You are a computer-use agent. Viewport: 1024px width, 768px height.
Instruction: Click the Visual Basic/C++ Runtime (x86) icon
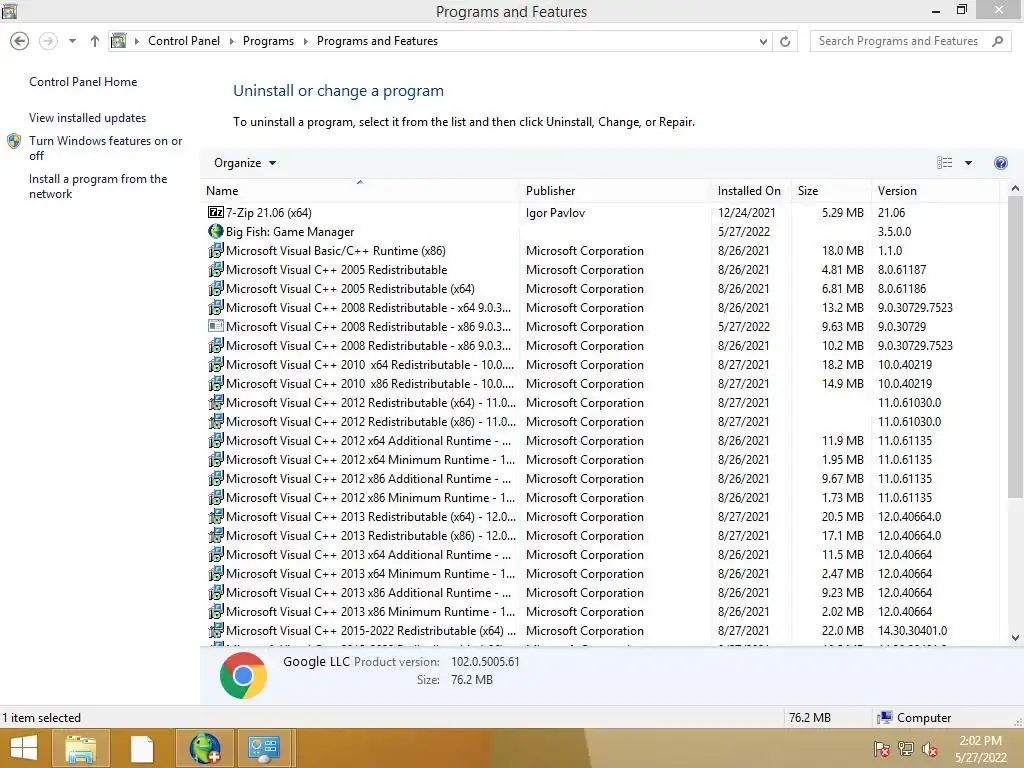[216, 250]
